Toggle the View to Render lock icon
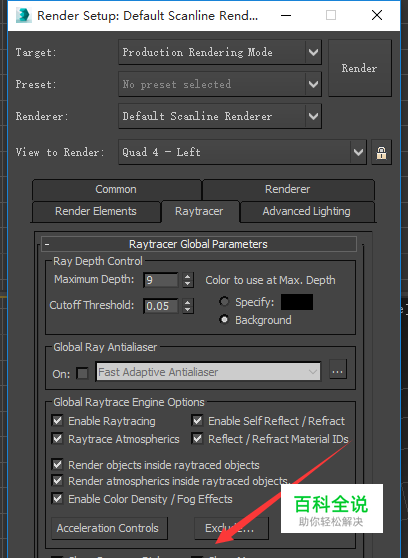408x558 pixels. 381,152
